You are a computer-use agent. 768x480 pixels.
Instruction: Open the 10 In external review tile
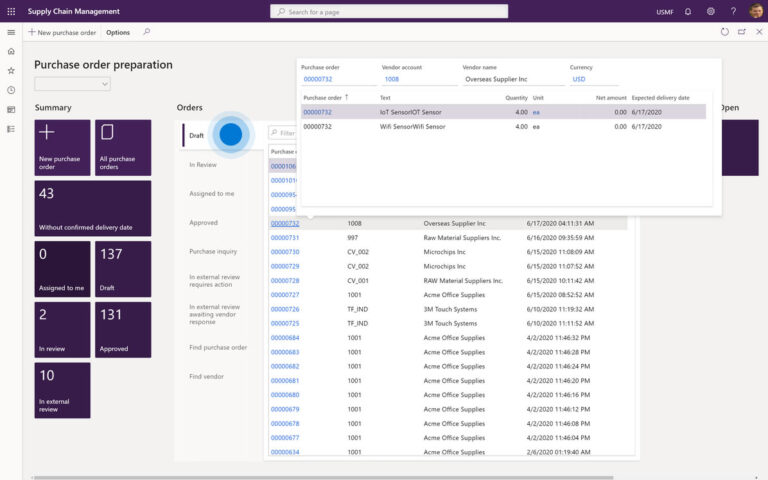(x=62, y=390)
